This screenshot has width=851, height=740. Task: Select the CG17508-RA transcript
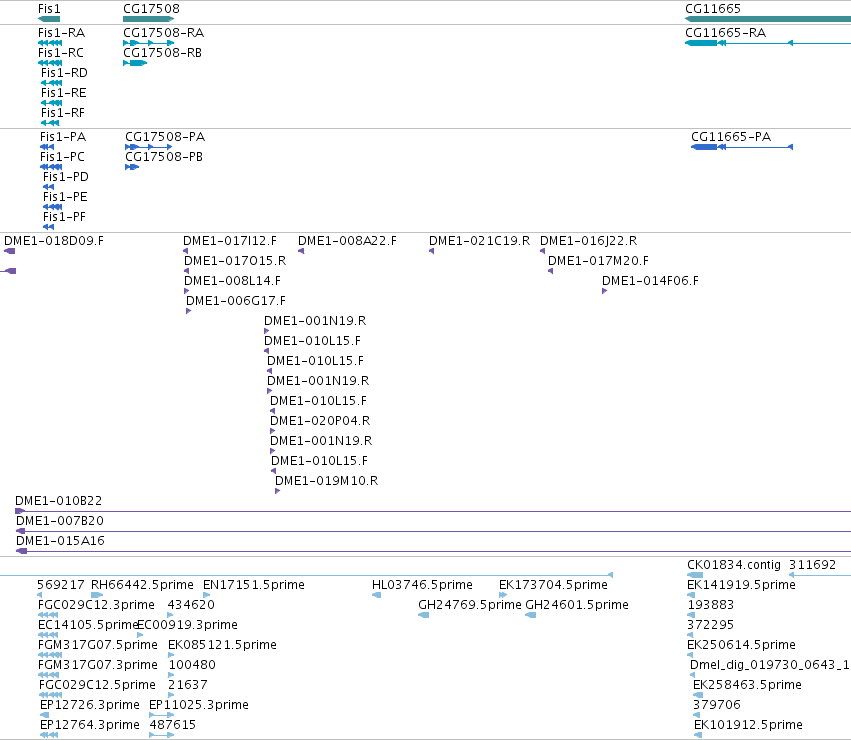click(163, 33)
